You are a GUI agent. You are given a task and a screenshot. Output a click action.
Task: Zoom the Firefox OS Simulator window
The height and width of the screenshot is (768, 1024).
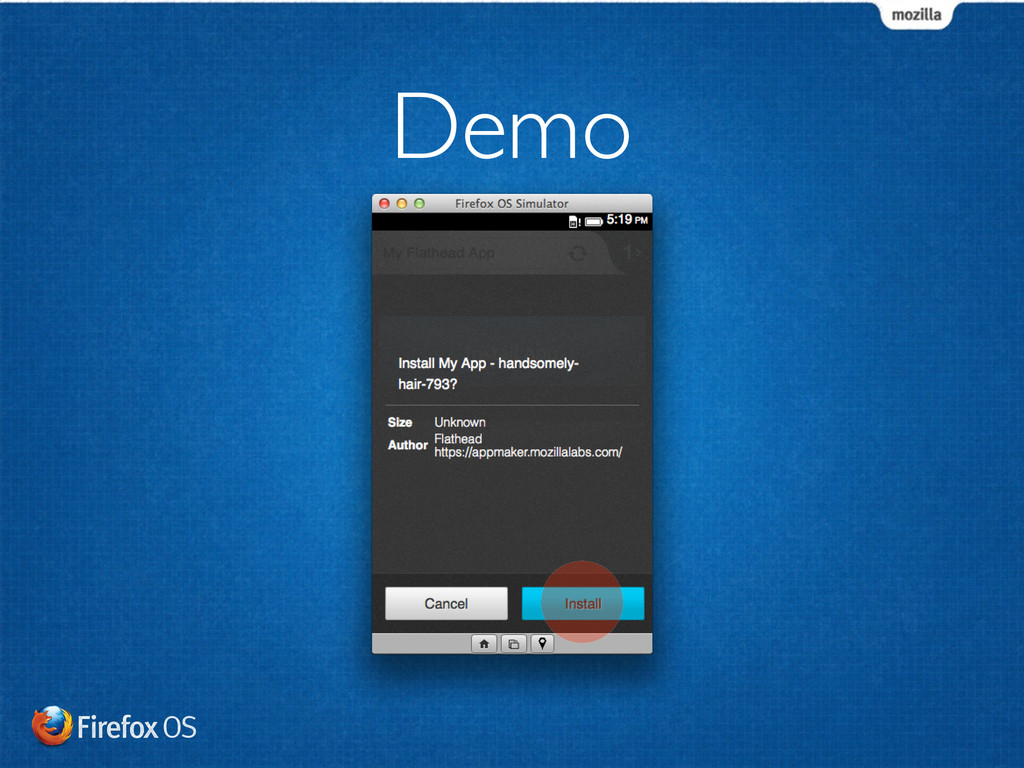pyautogui.click(x=419, y=204)
